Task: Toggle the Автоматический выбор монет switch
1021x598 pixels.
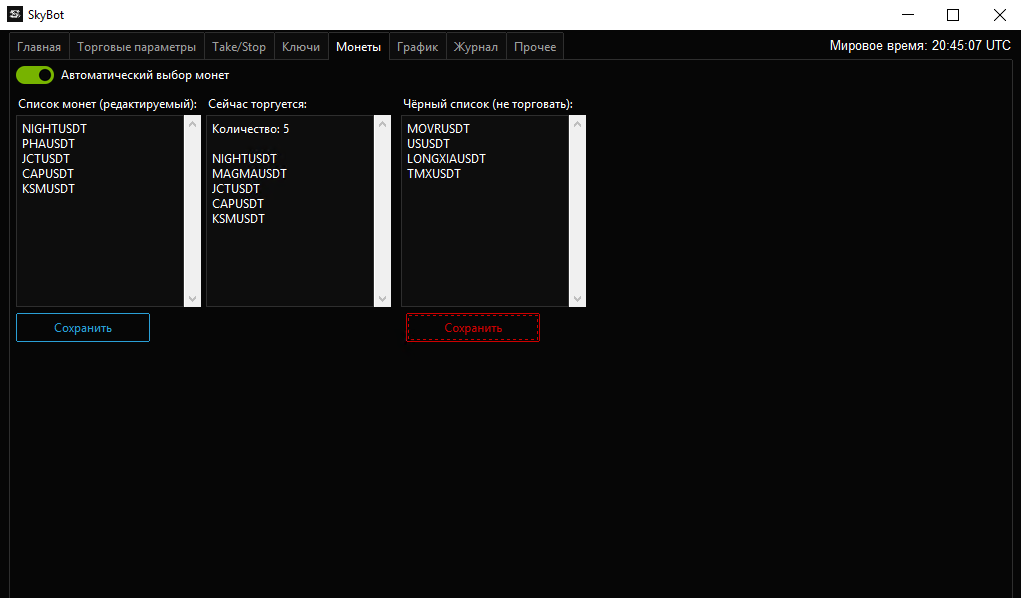Action: [x=35, y=75]
